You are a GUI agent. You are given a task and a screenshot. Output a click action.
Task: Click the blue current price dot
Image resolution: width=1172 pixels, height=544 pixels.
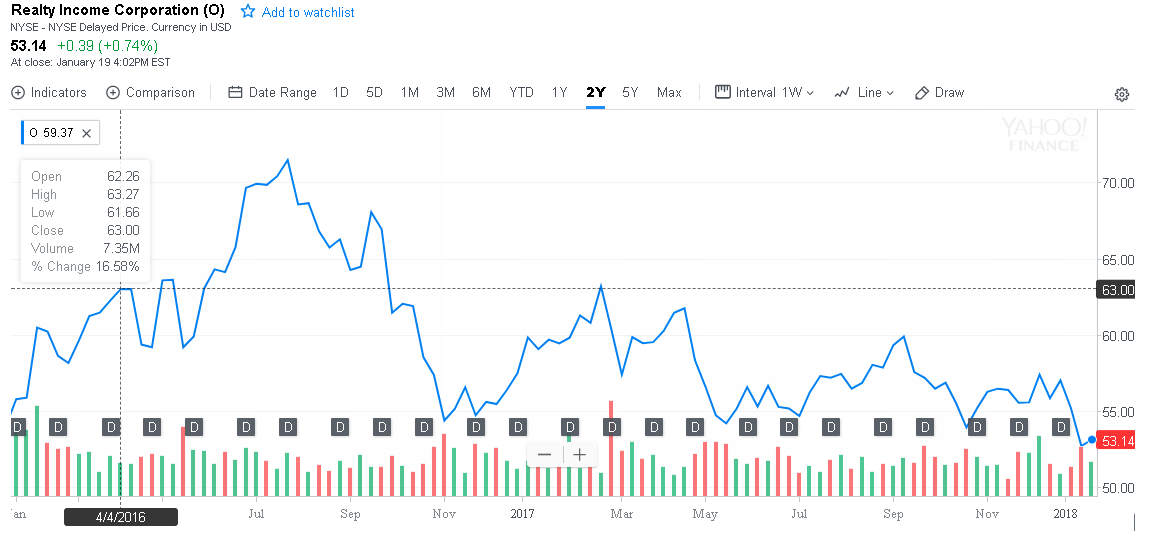(x=1092, y=440)
